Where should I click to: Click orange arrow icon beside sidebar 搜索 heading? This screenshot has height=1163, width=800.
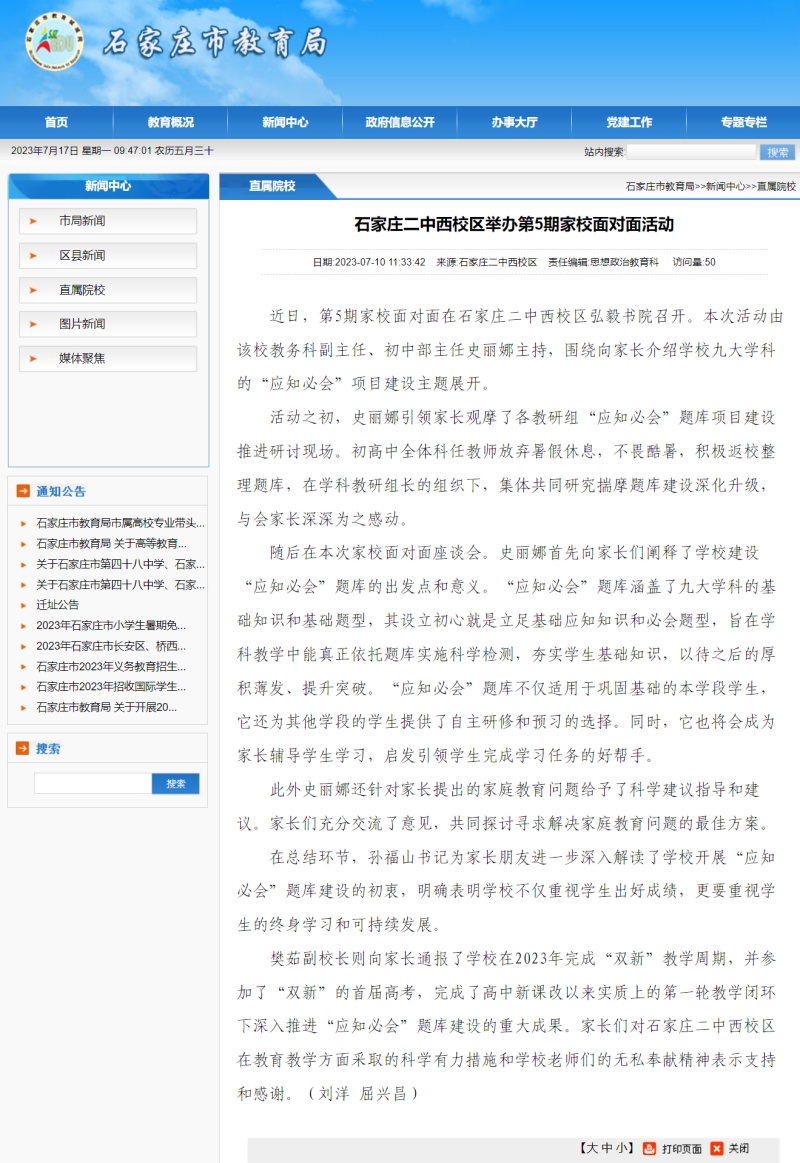click(22, 748)
